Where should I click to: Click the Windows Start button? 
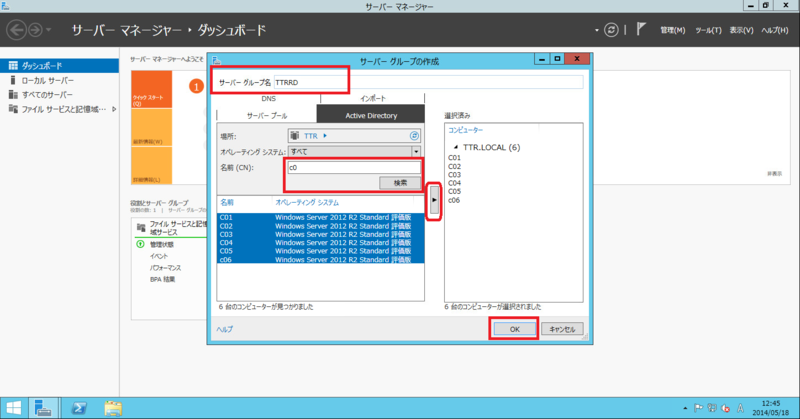[13, 408]
